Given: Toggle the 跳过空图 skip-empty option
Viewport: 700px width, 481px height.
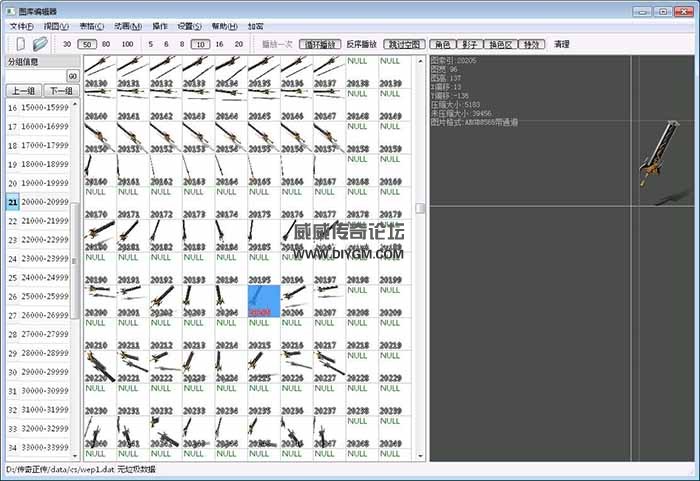Looking at the screenshot, I should tap(404, 44).
